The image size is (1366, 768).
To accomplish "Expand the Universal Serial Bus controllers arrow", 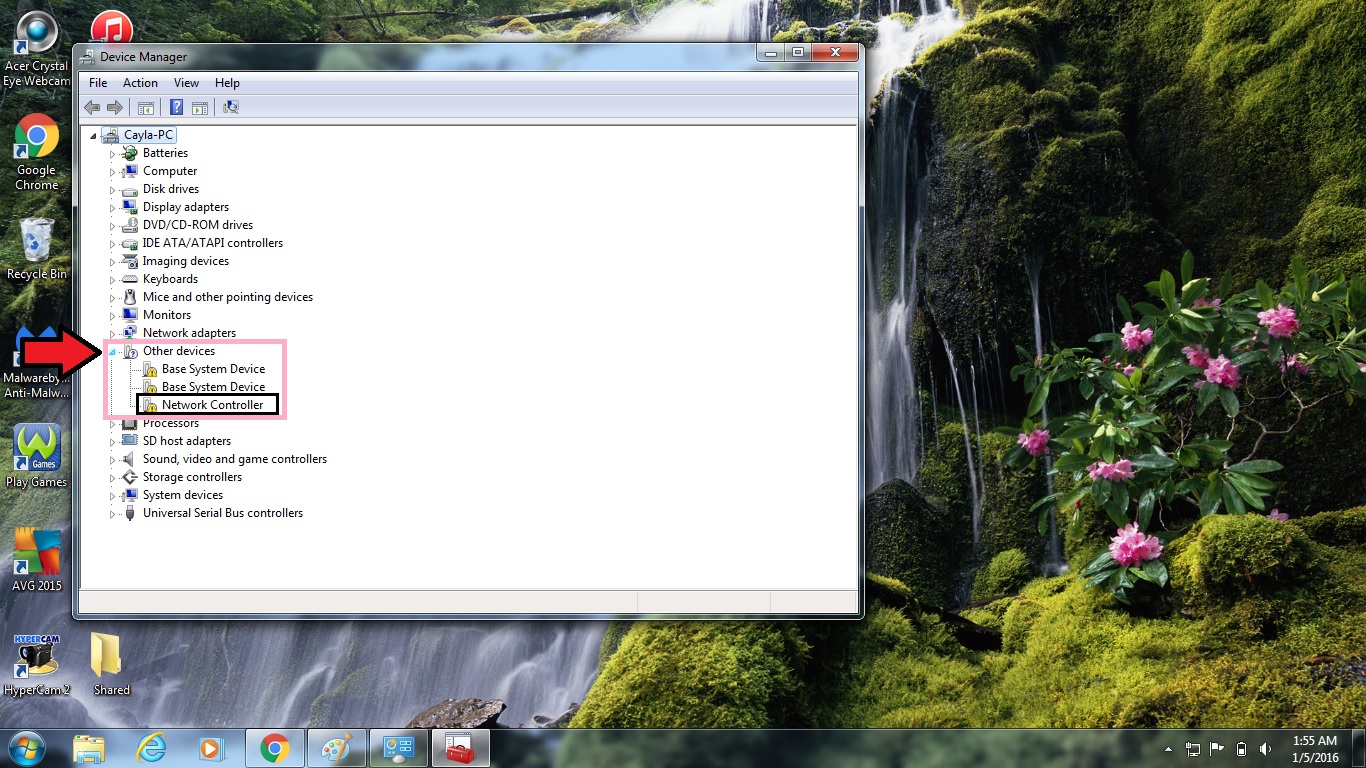I will [x=113, y=514].
